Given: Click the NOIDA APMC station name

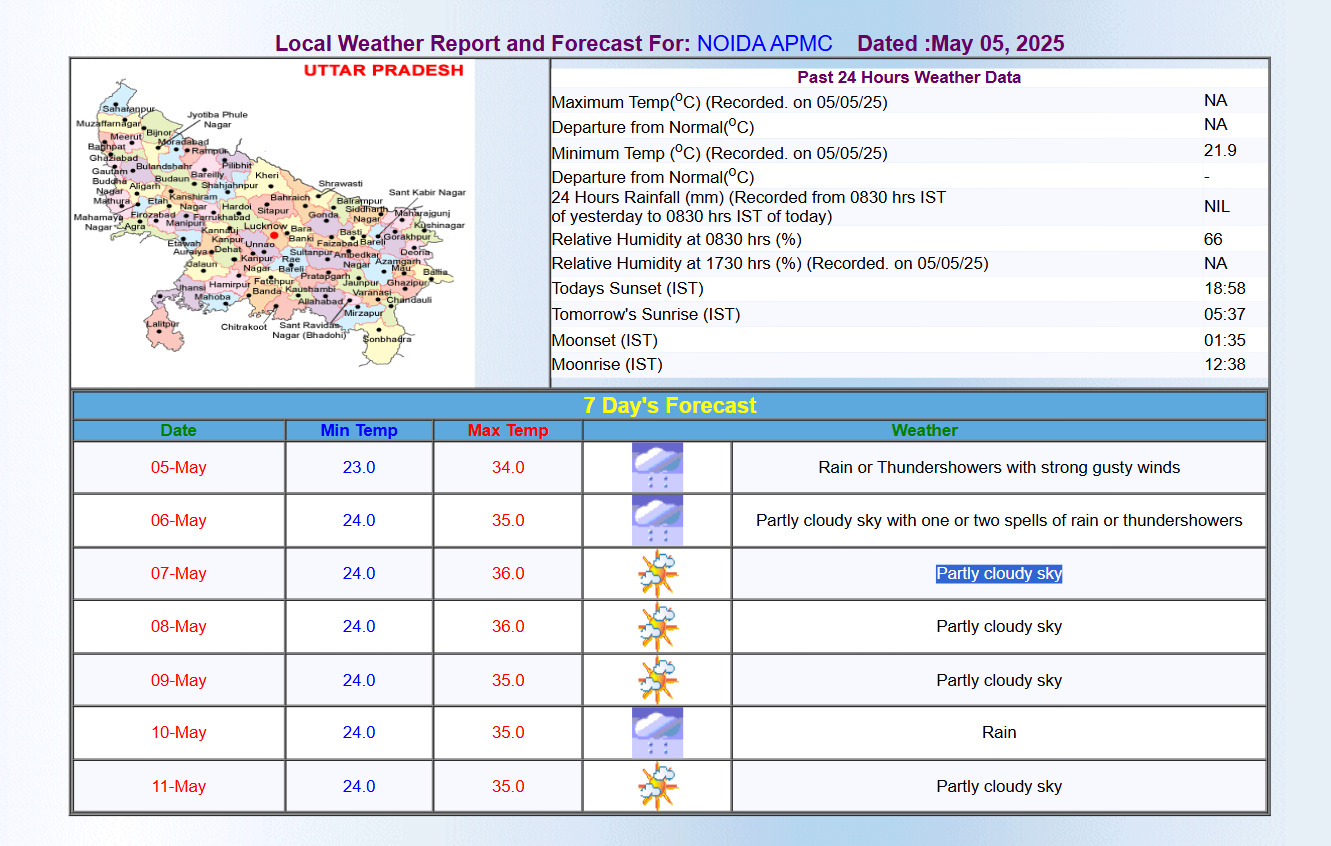Looking at the screenshot, I should pyautogui.click(x=764, y=44).
